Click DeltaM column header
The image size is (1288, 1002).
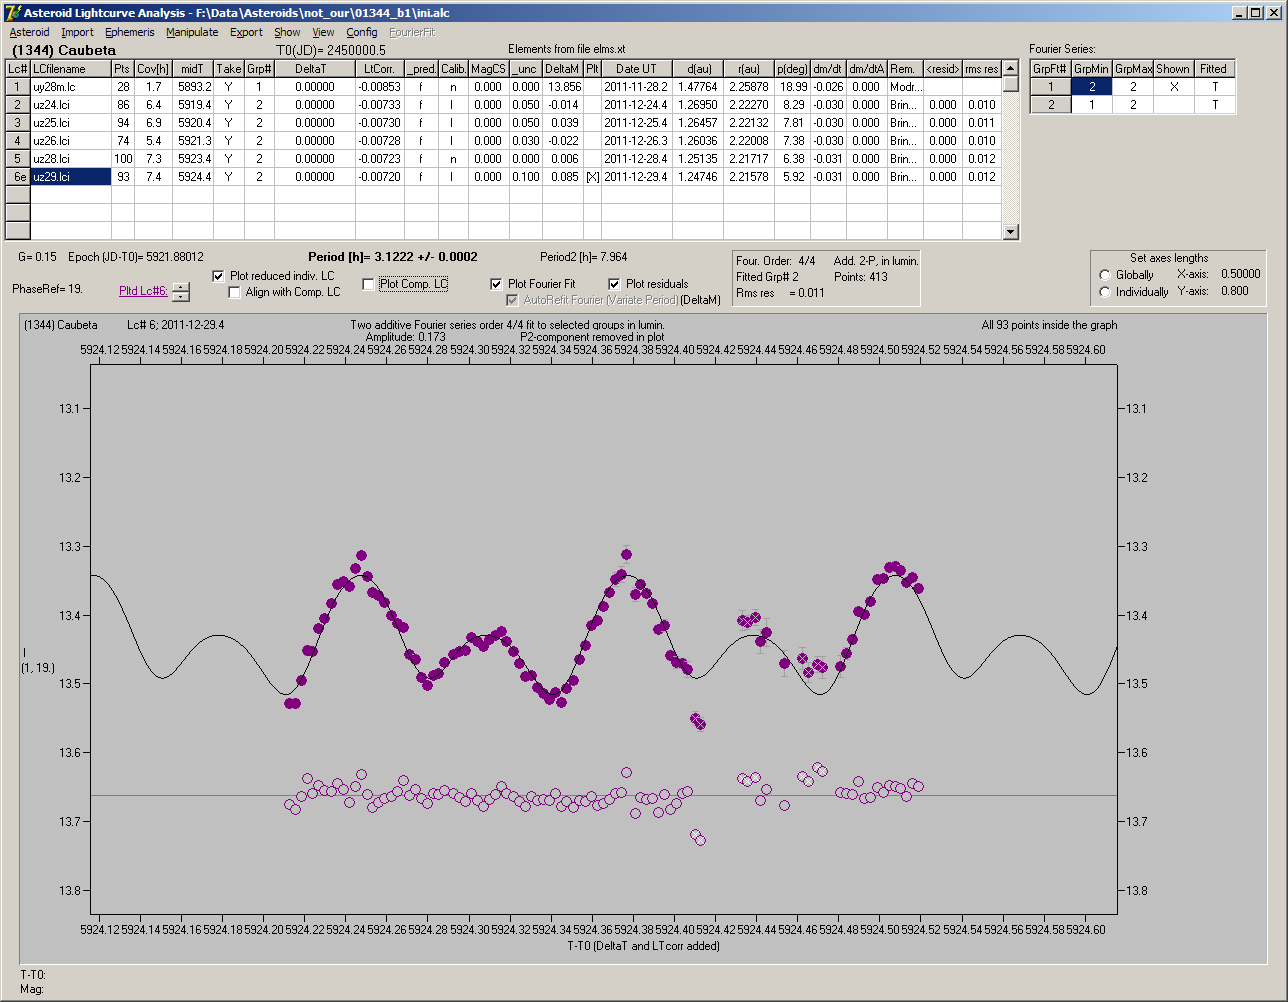tap(562, 69)
